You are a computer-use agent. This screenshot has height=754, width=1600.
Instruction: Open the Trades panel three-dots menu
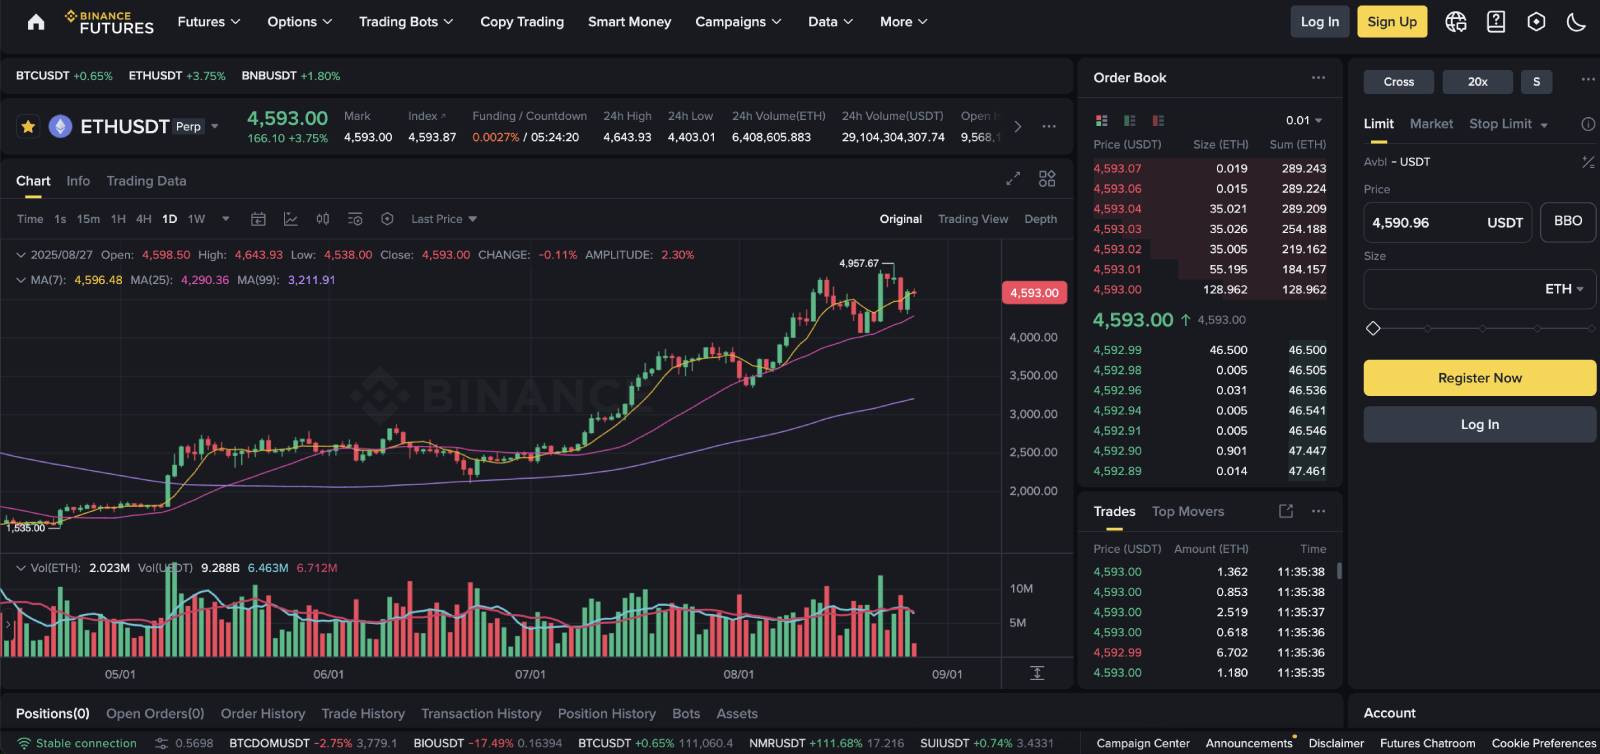(1319, 511)
